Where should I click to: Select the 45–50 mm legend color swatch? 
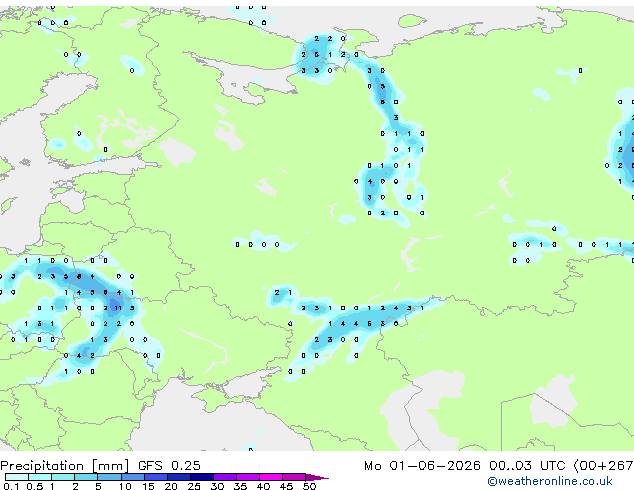pos(294,477)
